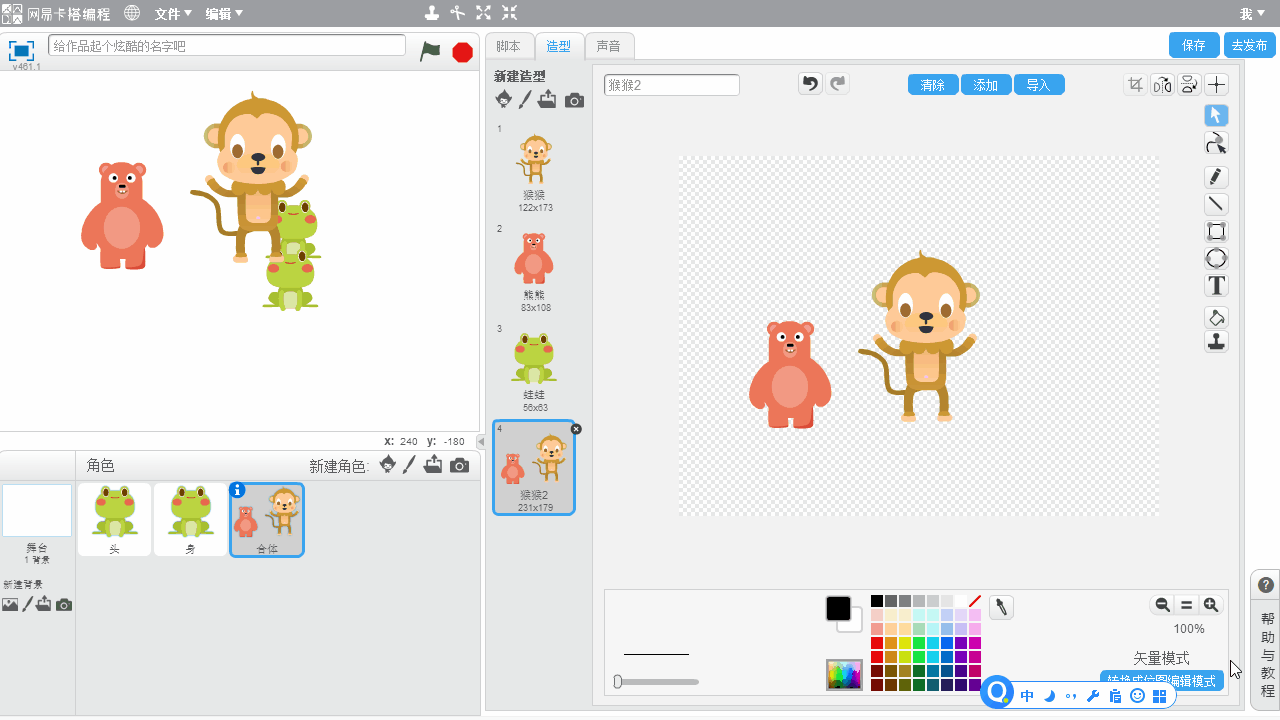The image size is (1280, 720).
Task: Select the grow sprite tool in top bar
Action: (484, 13)
